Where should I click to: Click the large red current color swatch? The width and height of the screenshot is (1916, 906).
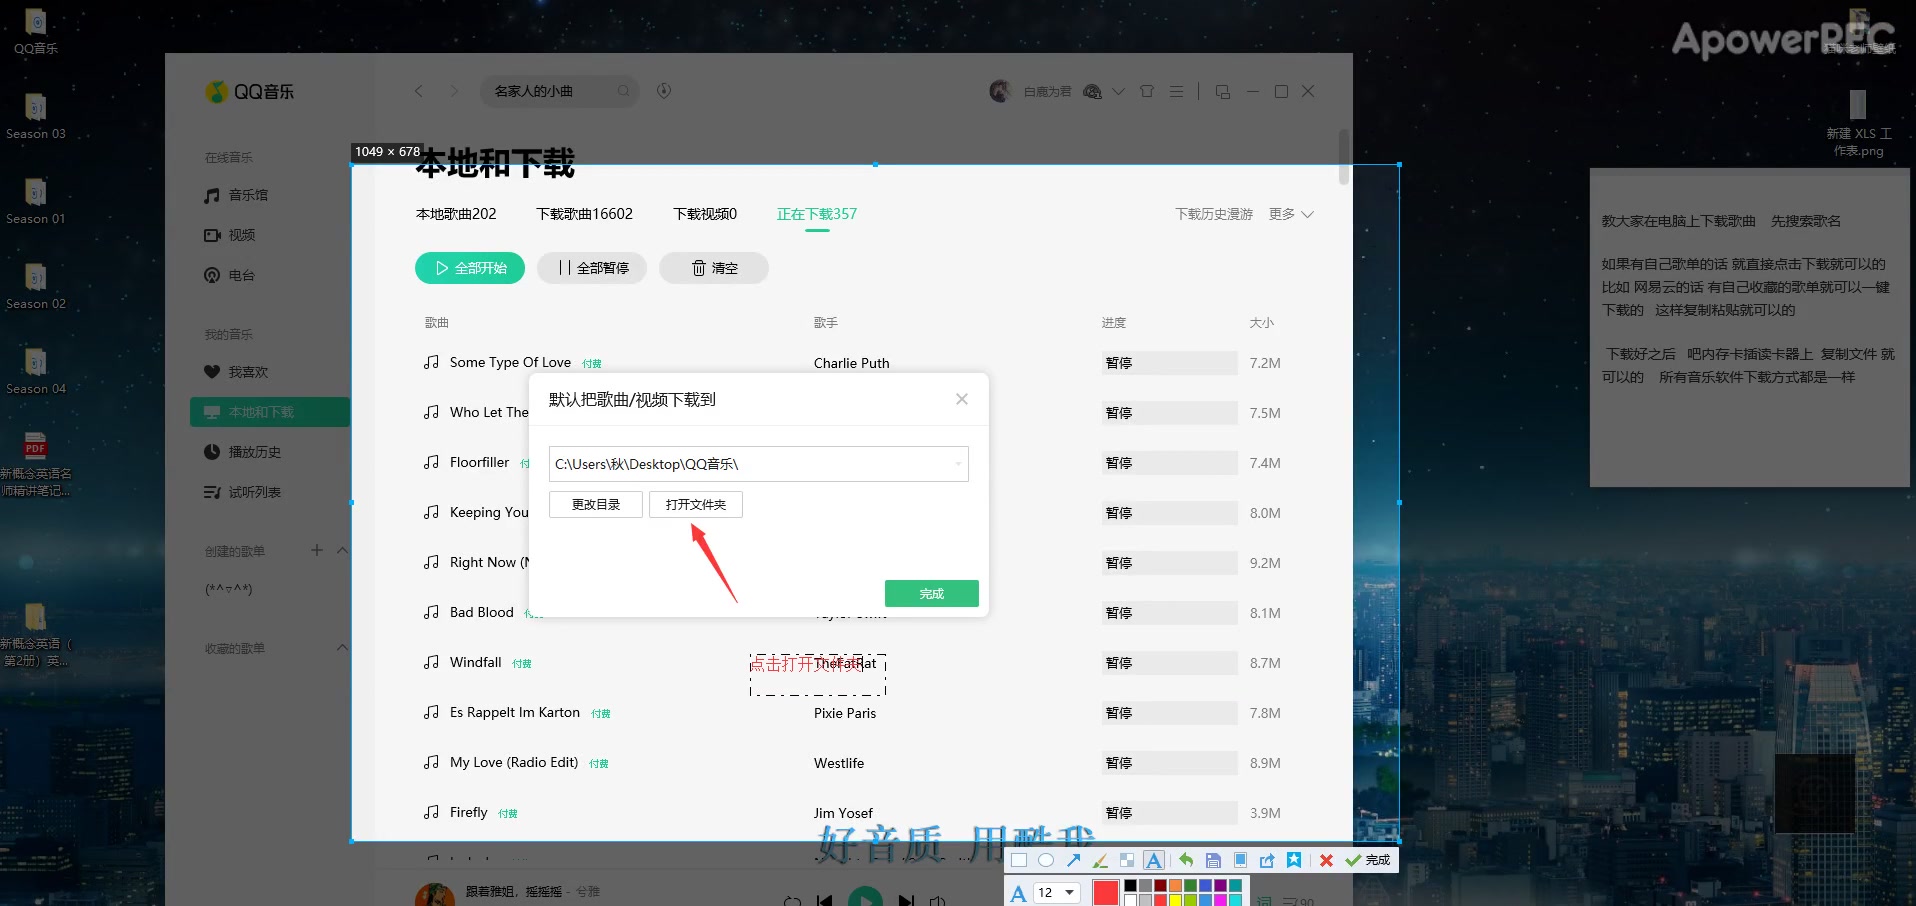[x=1105, y=892]
